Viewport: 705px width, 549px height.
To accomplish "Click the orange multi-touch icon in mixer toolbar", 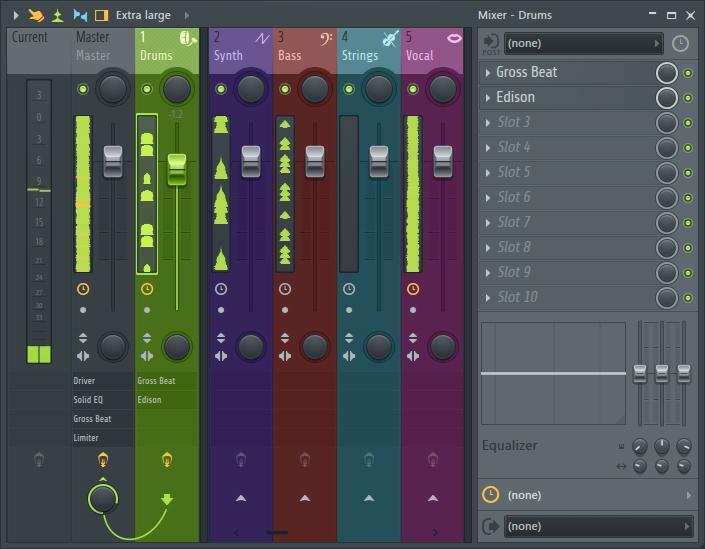I will click(36, 15).
